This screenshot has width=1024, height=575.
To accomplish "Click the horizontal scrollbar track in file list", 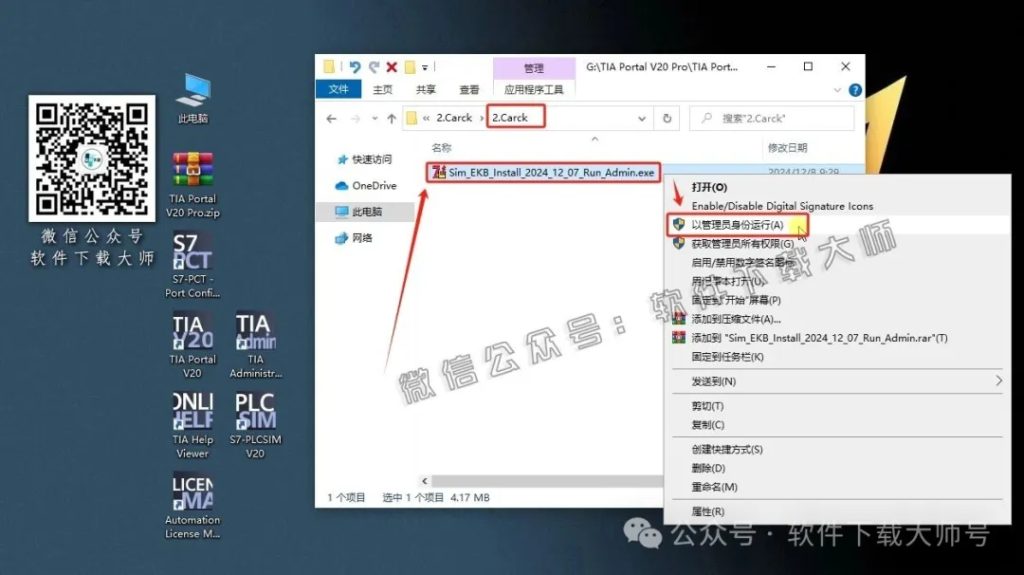I will [547, 481].
